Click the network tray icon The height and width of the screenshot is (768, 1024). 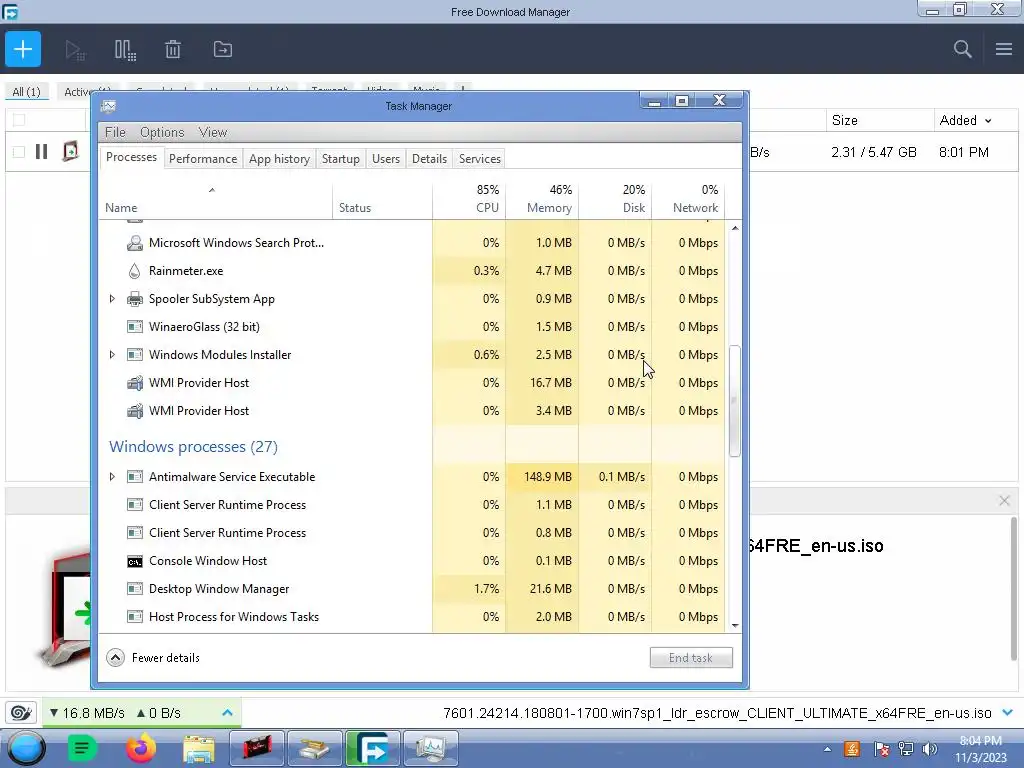pyautogui.click(x=906, y=749)
